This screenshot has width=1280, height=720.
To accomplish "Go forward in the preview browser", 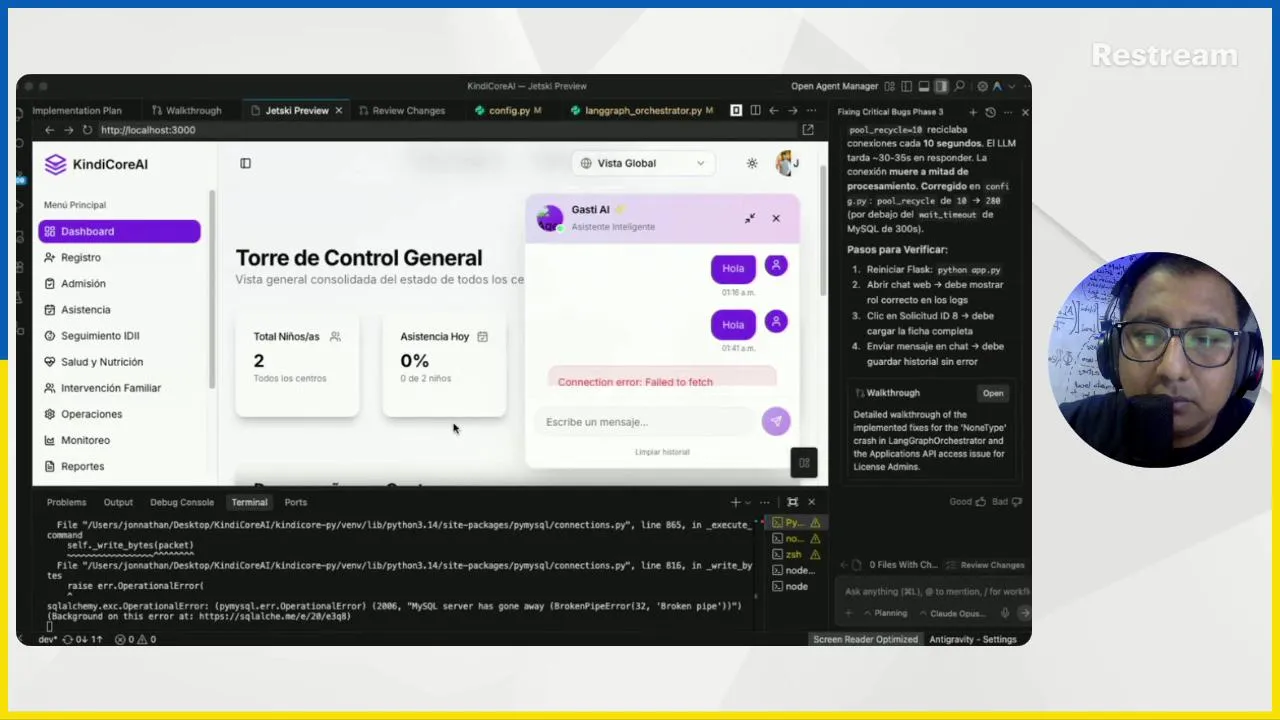I will coord(68,130).
